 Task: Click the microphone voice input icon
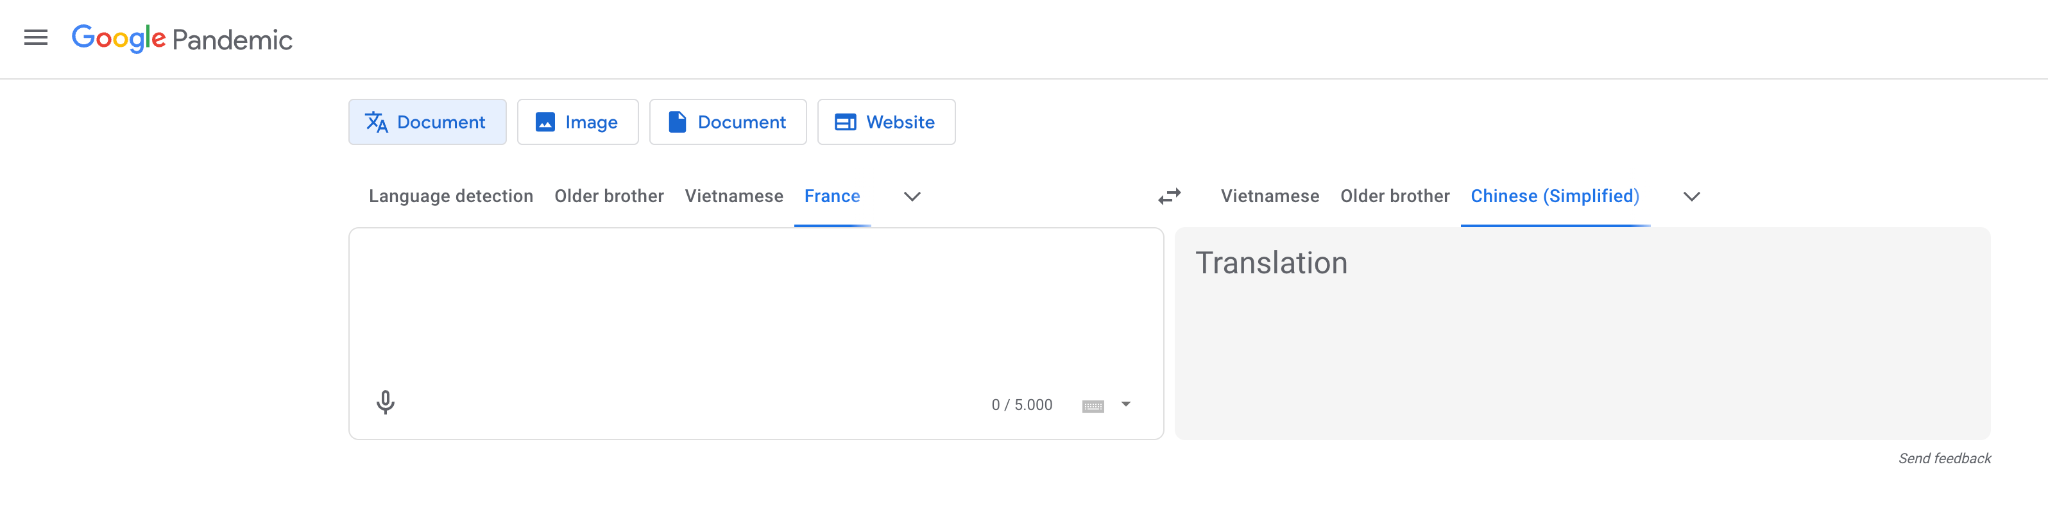coord(385,403)
